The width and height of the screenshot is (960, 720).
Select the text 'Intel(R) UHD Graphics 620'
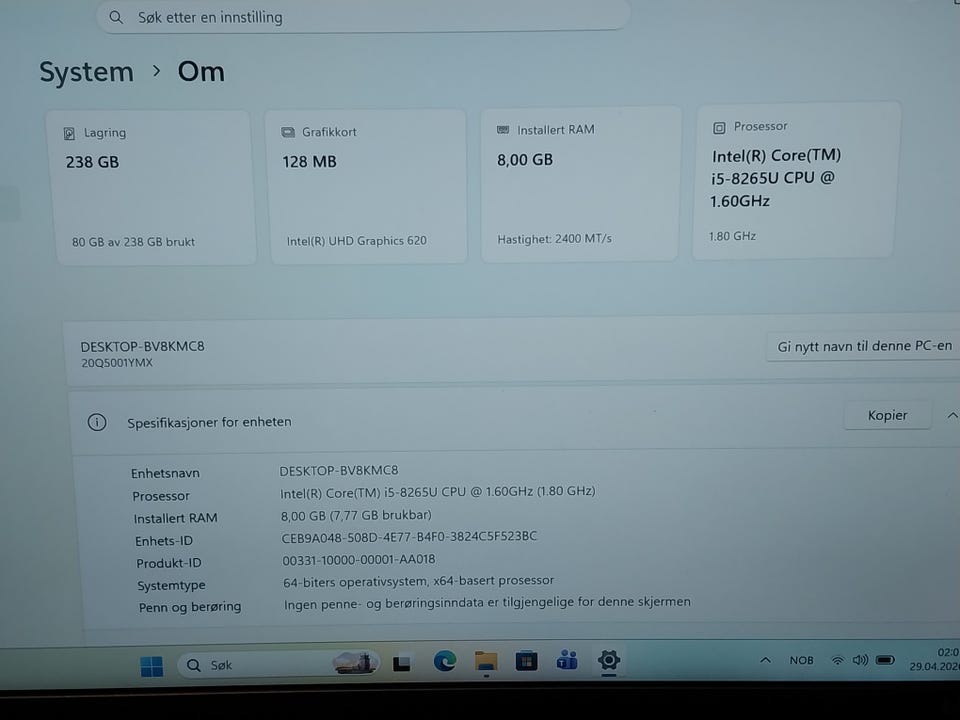(356, 241)
